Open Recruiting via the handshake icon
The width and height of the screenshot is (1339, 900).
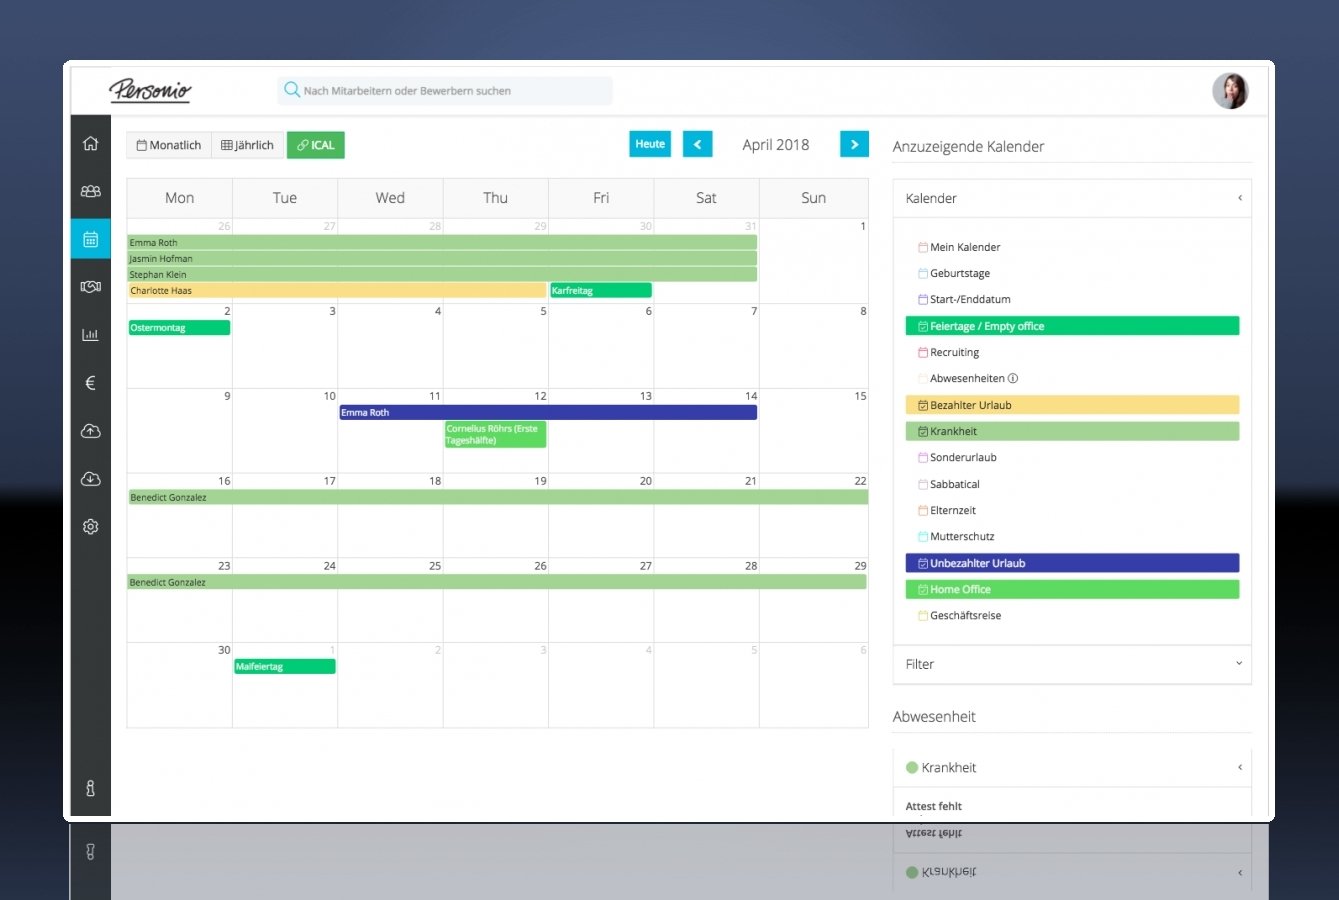pyautogui.click(x=90, y=286)
